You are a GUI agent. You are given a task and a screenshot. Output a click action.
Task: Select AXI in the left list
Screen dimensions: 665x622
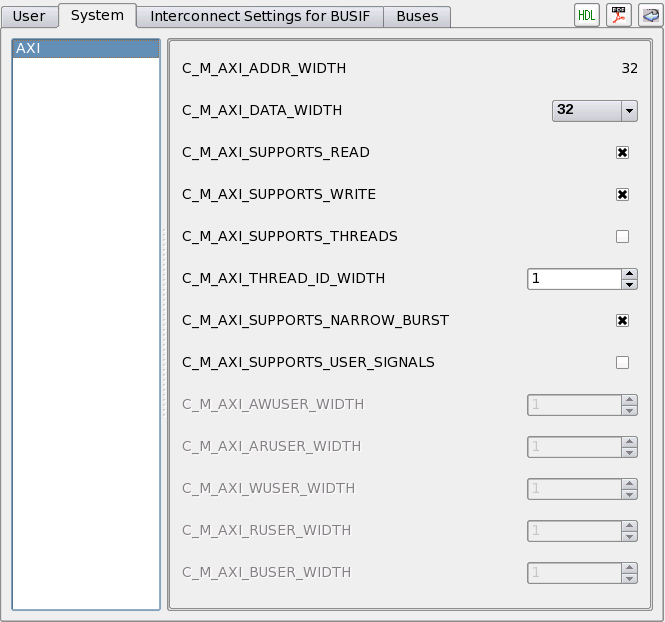(86, 48)
